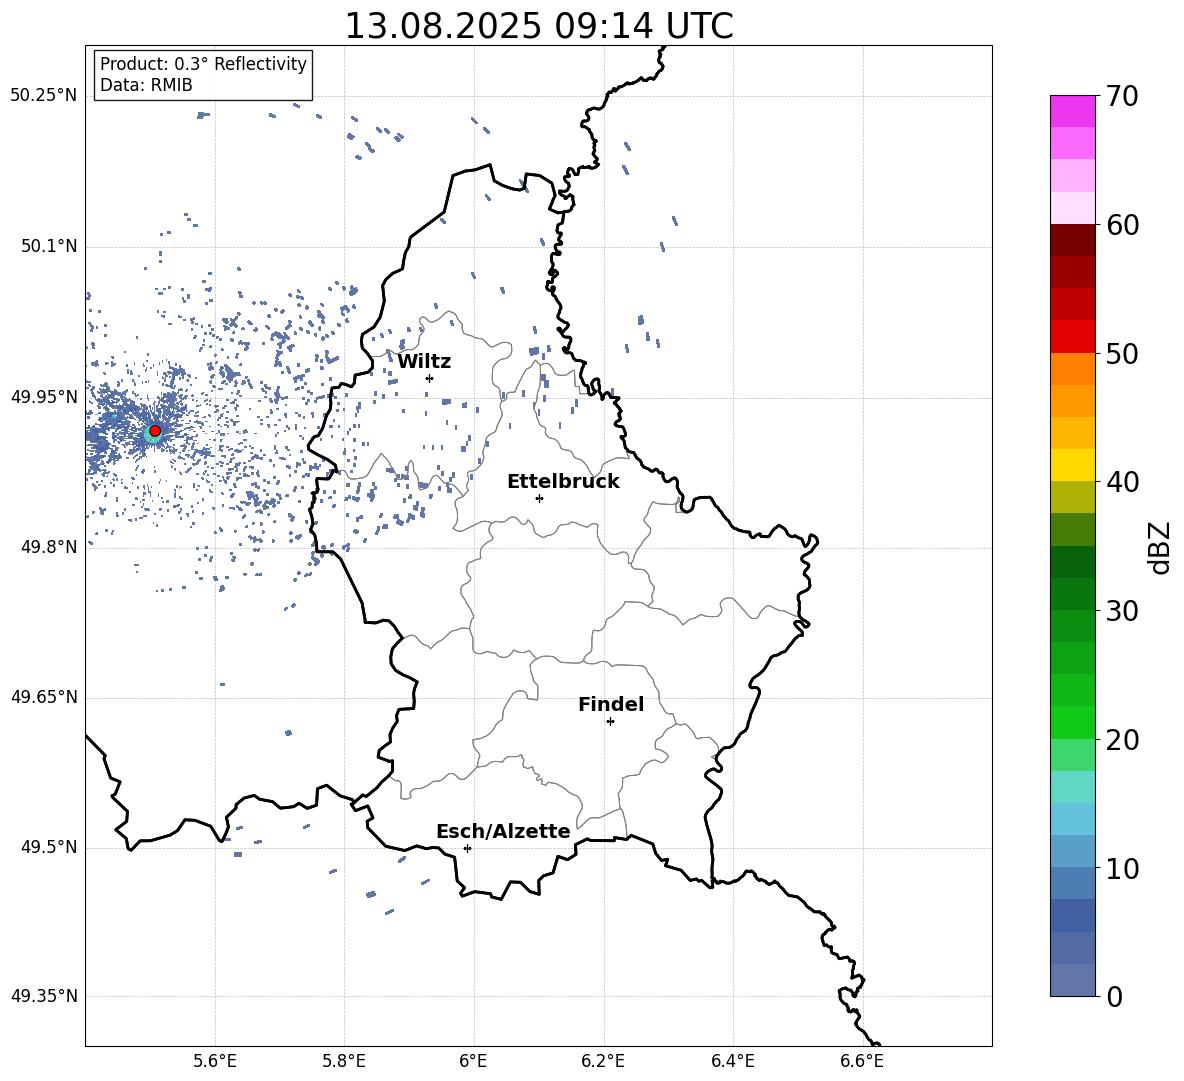1184x1081 pixels.
Task: Click the 49.8°N latitude label
Action: pos(48,547)
